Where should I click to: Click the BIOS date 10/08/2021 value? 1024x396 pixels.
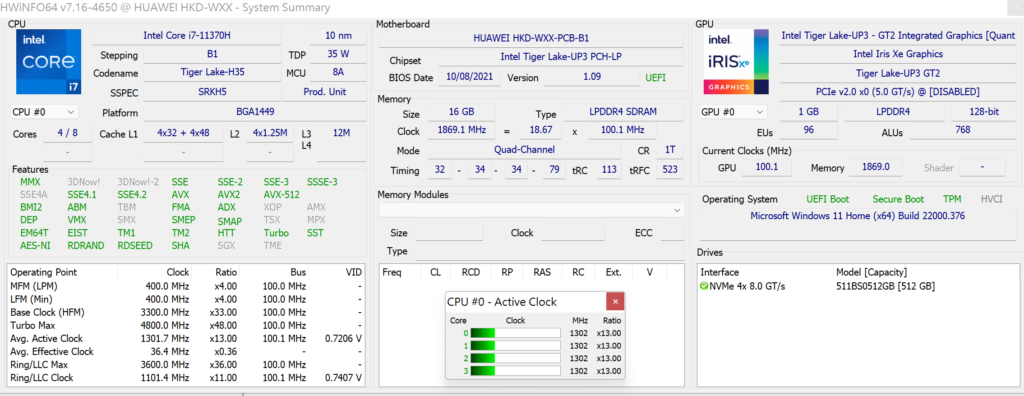(470, 78)
